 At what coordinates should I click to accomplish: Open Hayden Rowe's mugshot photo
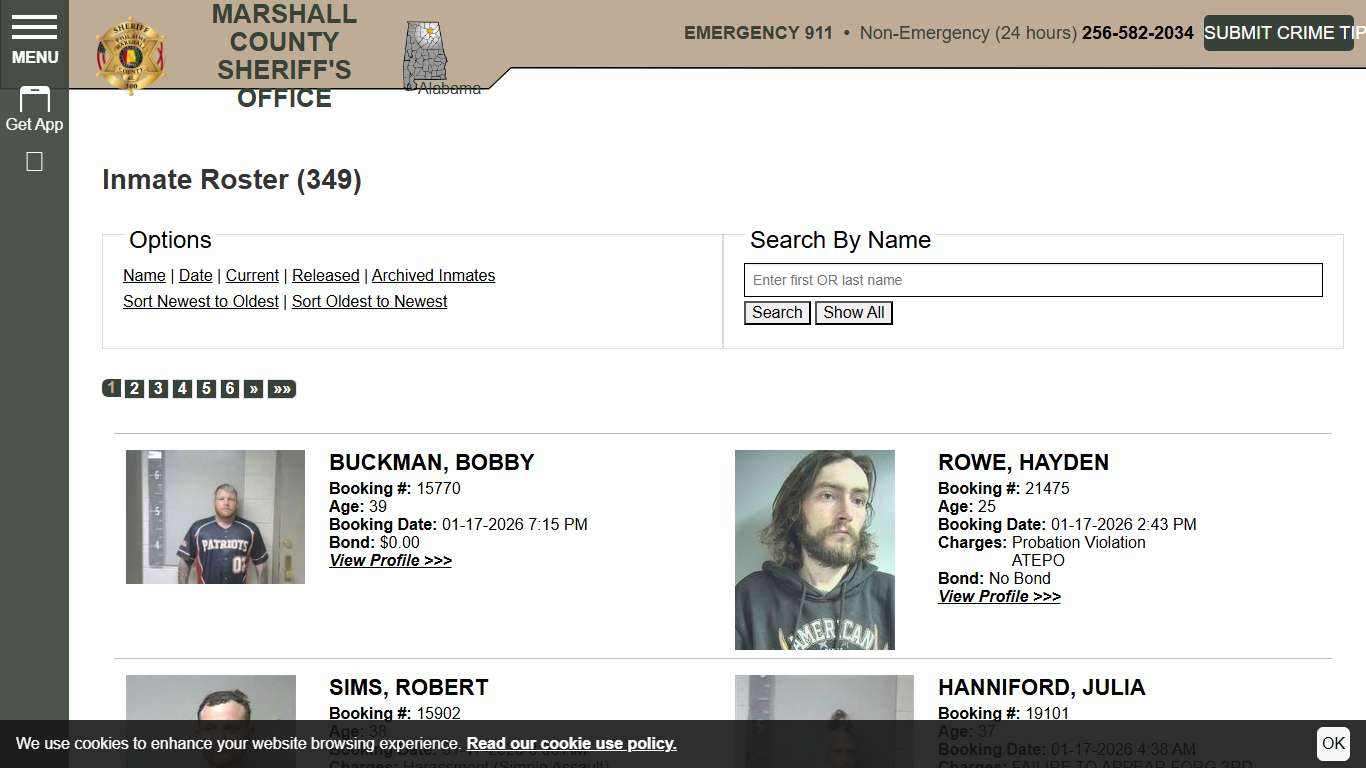(814, 550)
